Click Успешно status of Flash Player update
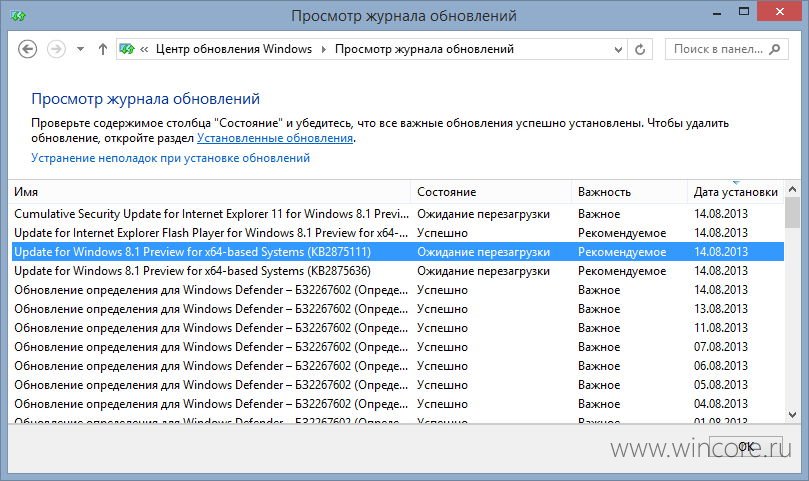Screen dimensions: 809x481 (x=442, y=233)
